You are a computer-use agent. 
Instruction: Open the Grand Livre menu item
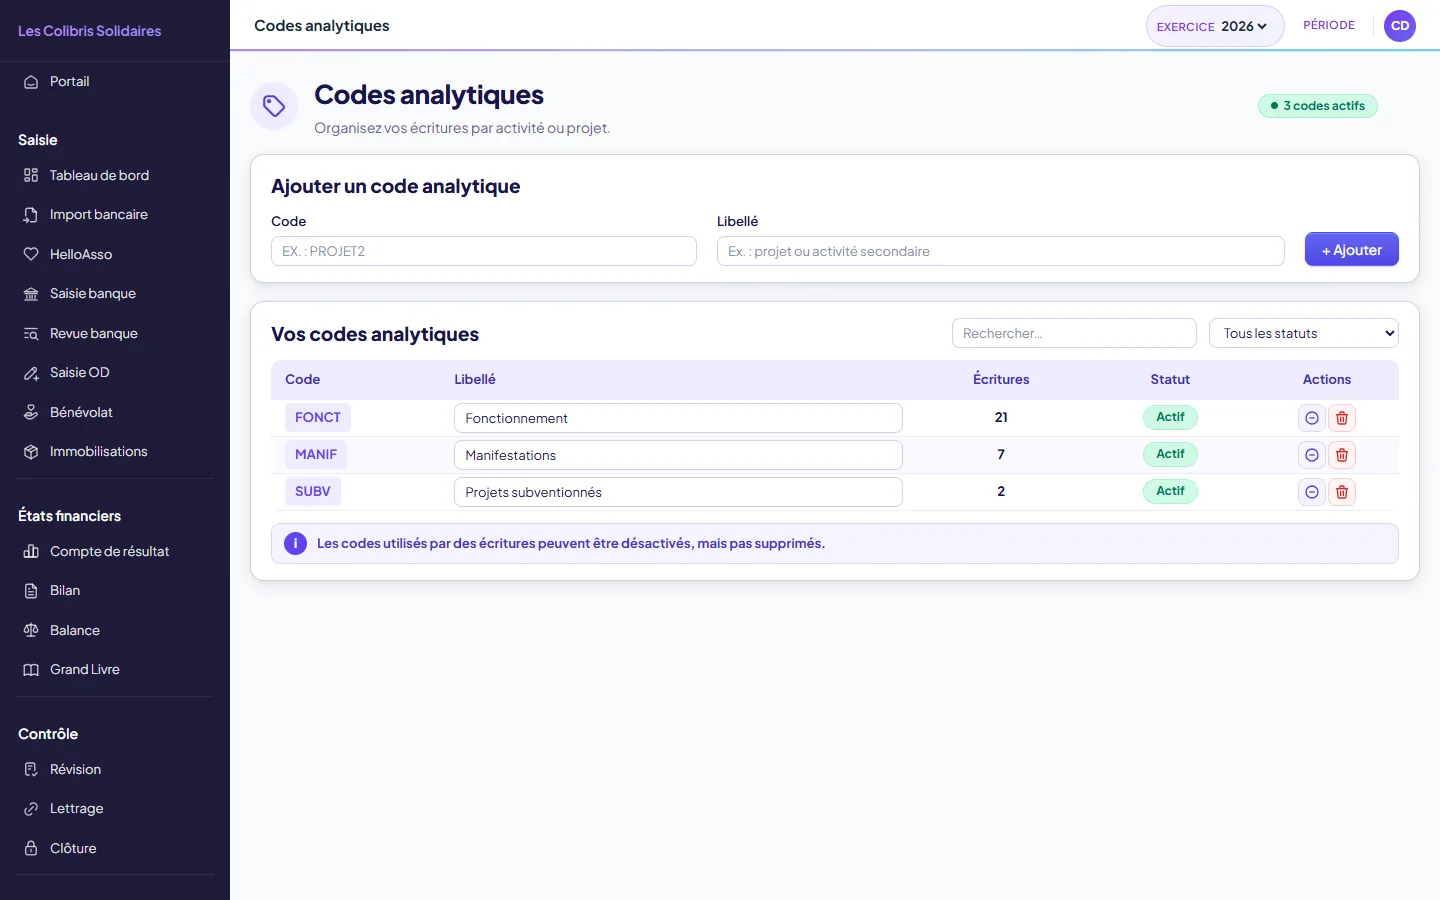(x=115, y=670)
